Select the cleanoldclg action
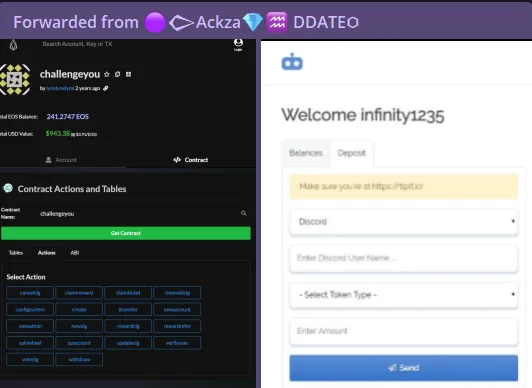This screenshot has width=532, height=388. [x=177, y=293]
